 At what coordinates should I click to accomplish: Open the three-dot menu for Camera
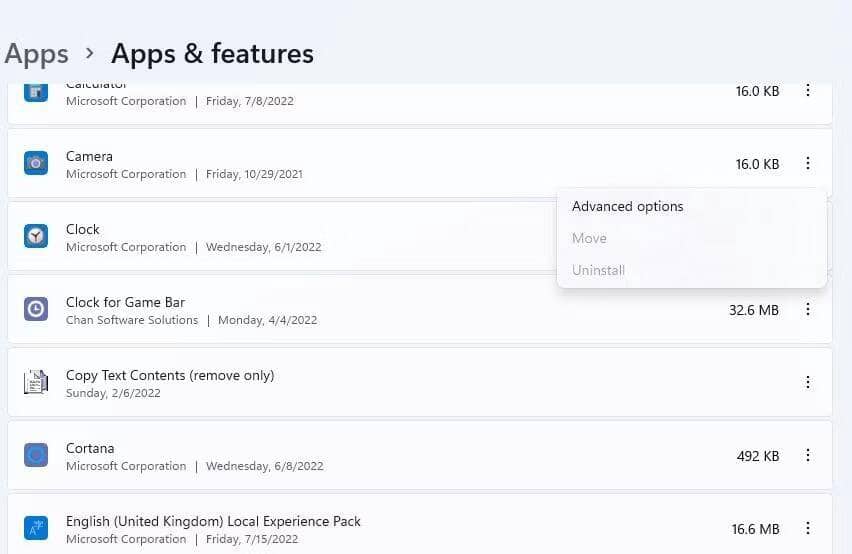click(x=808, y=164)
